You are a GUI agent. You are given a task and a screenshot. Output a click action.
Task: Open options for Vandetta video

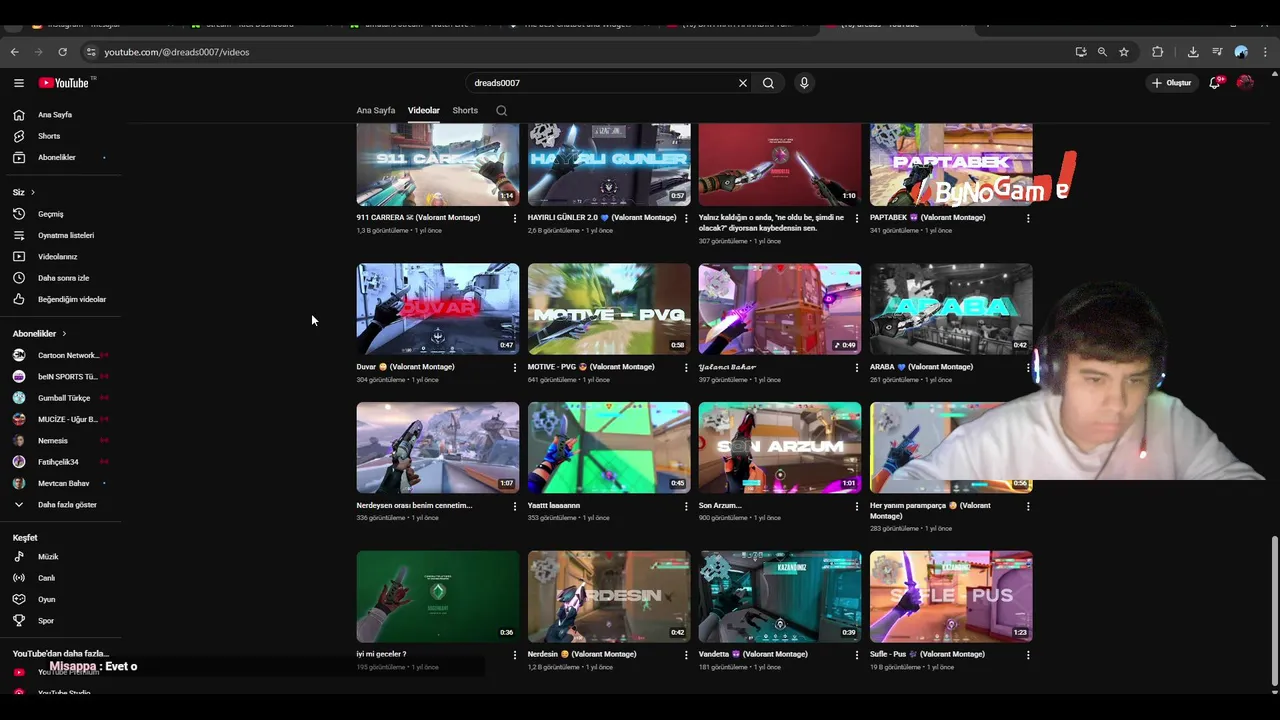(x=857, y=655)
